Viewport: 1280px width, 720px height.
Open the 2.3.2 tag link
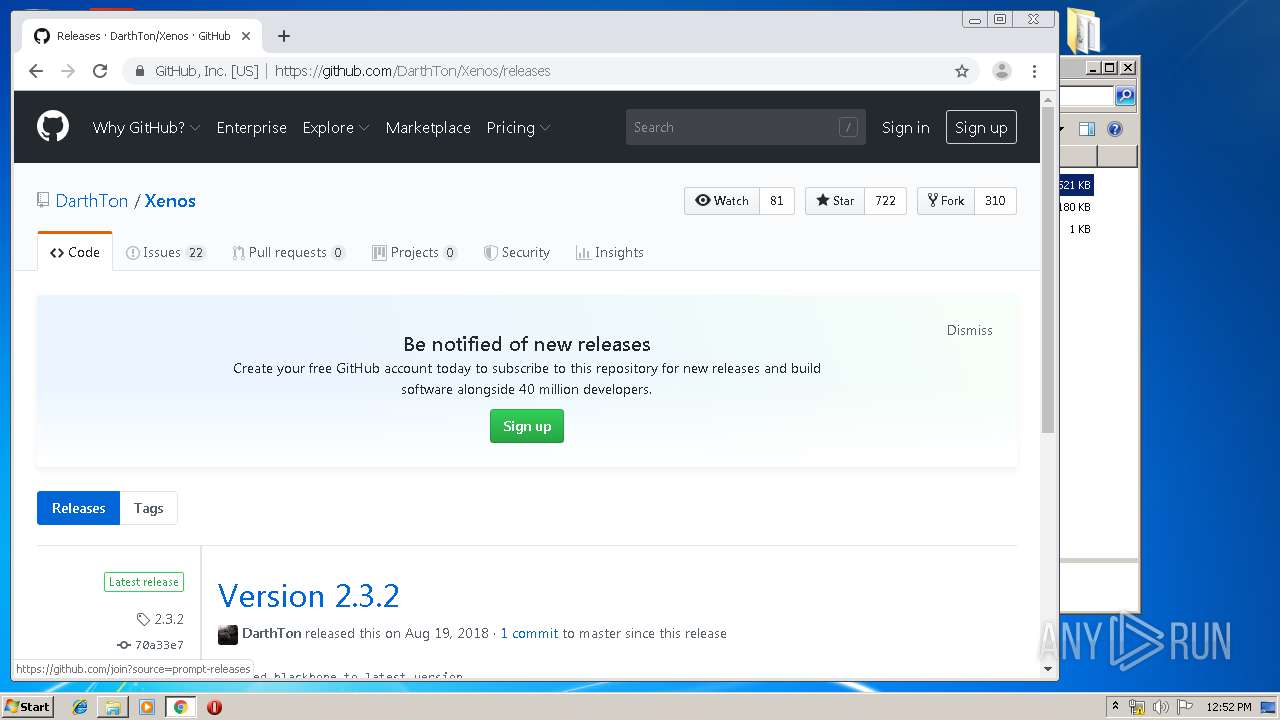pos(160,619)
